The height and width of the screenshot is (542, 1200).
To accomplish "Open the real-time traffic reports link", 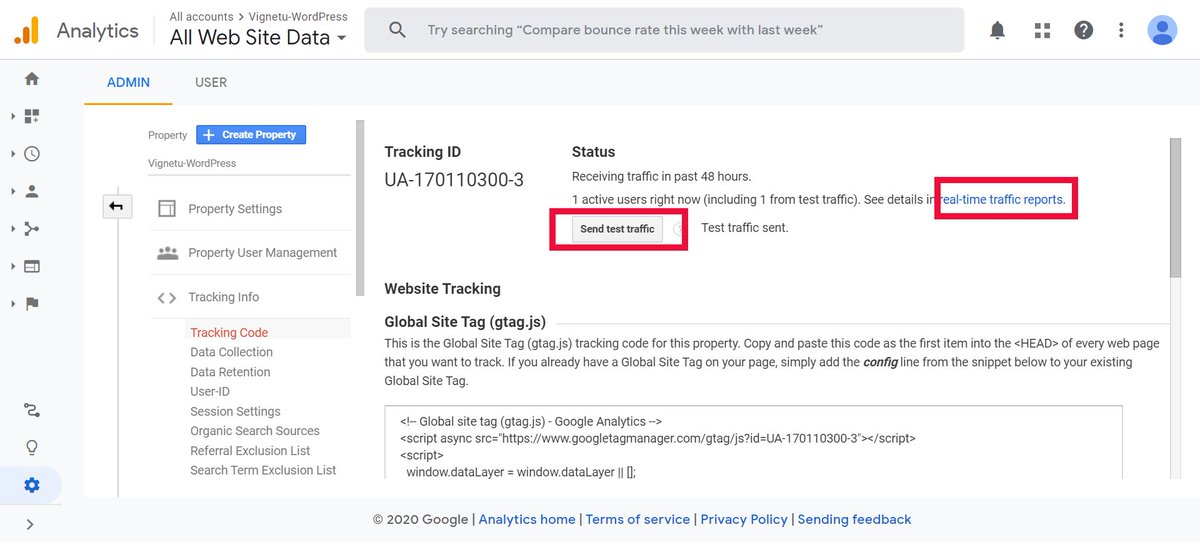I will point(1003,200).
